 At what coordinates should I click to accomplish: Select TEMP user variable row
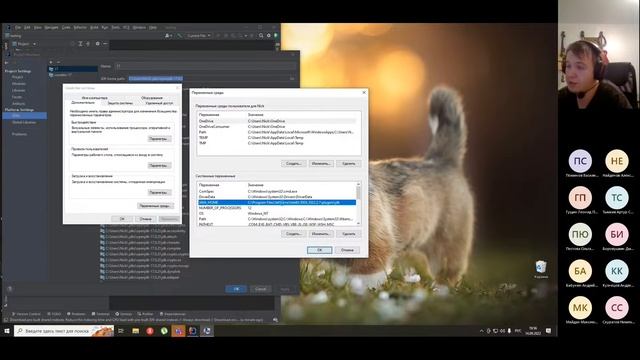click(277, 138)
